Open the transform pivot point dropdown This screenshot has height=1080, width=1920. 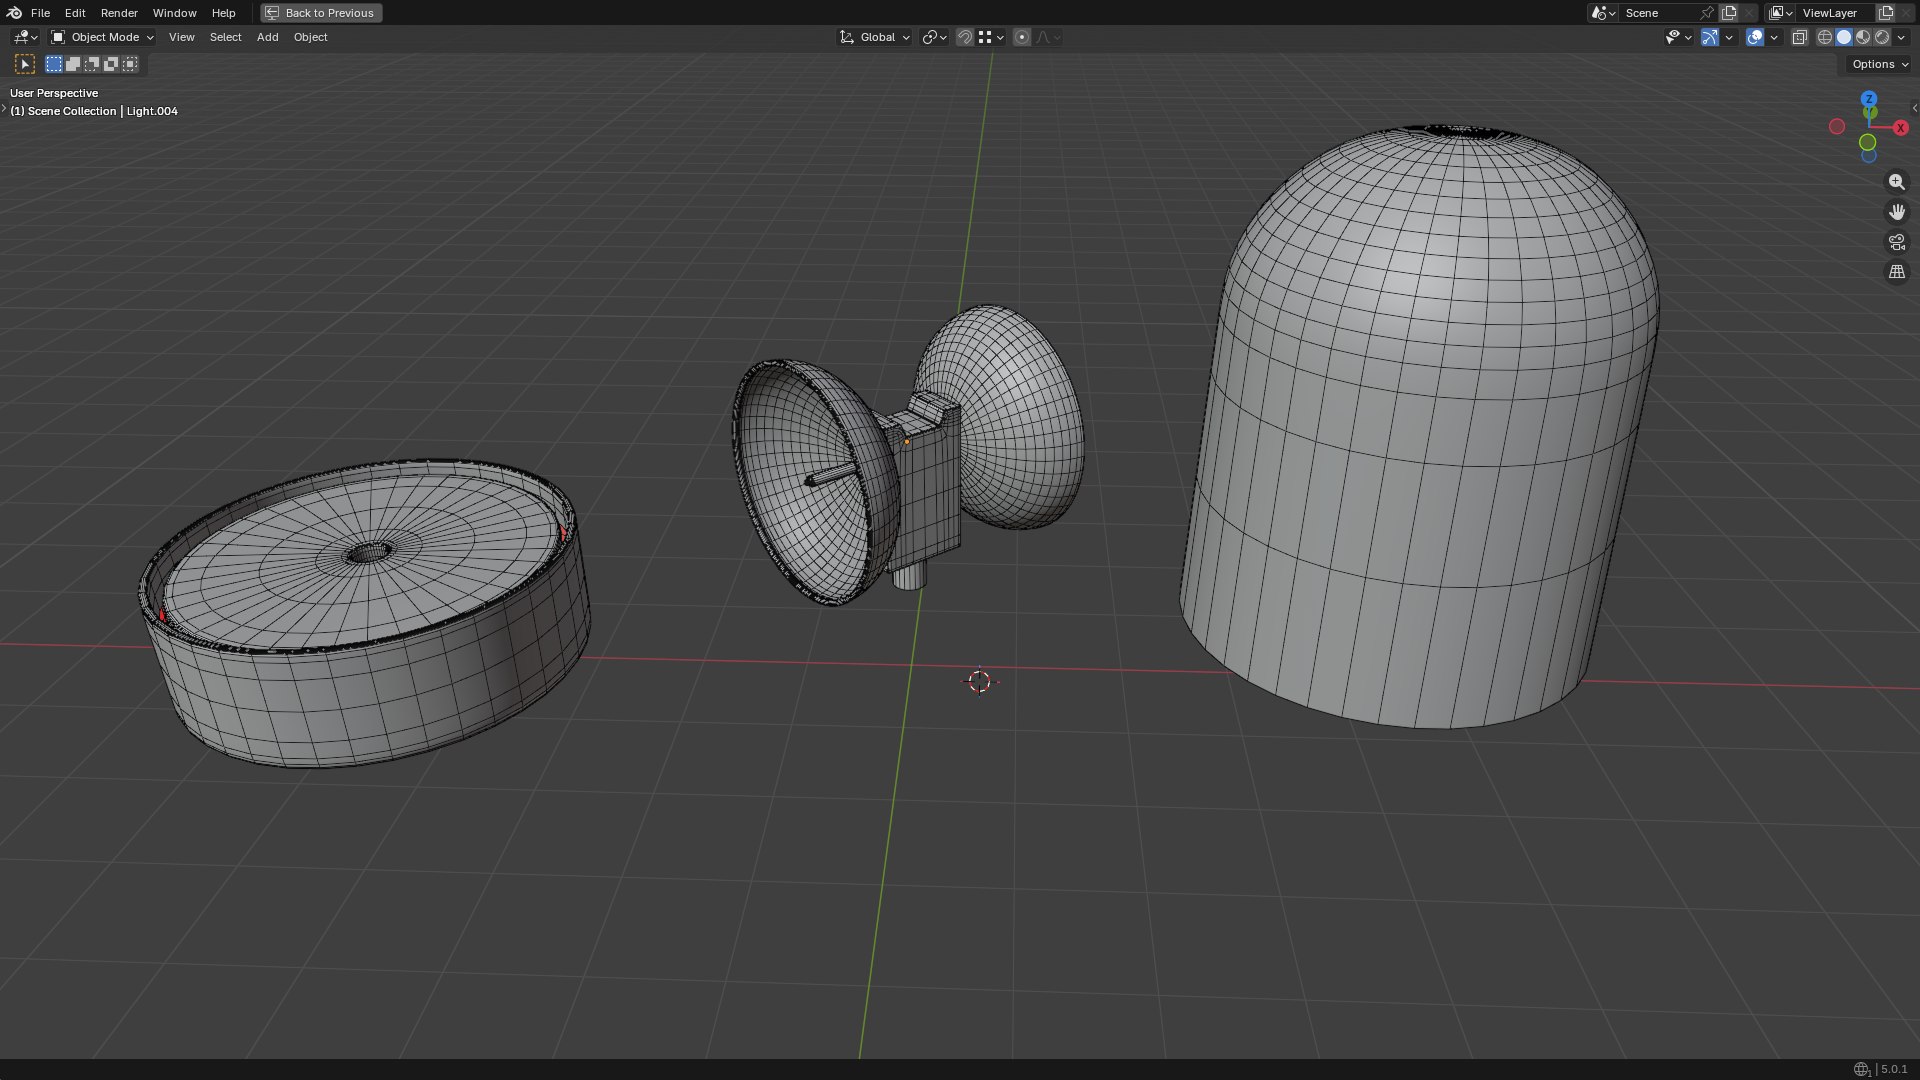pos(934,37)
